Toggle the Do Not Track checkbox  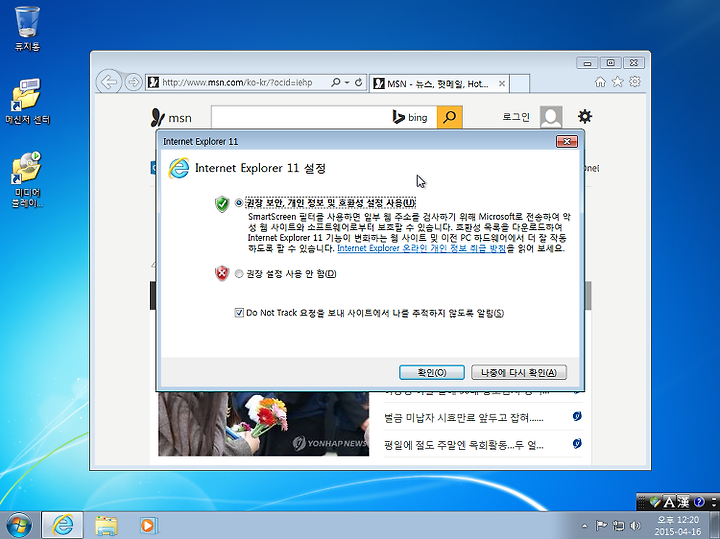239,313
